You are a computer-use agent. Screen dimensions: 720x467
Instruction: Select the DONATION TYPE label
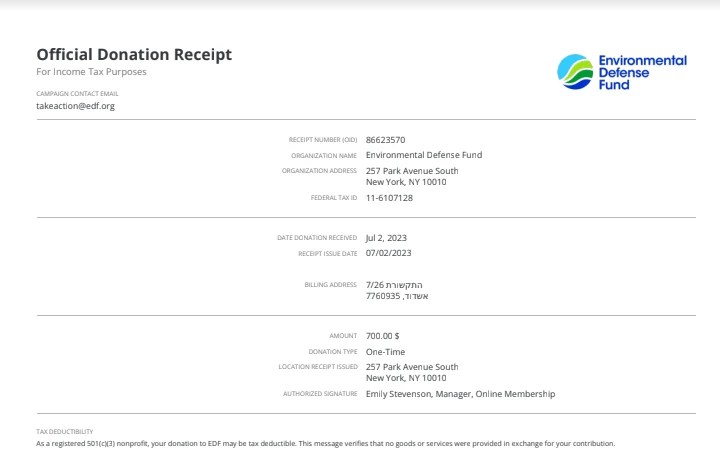coord(332,352)
